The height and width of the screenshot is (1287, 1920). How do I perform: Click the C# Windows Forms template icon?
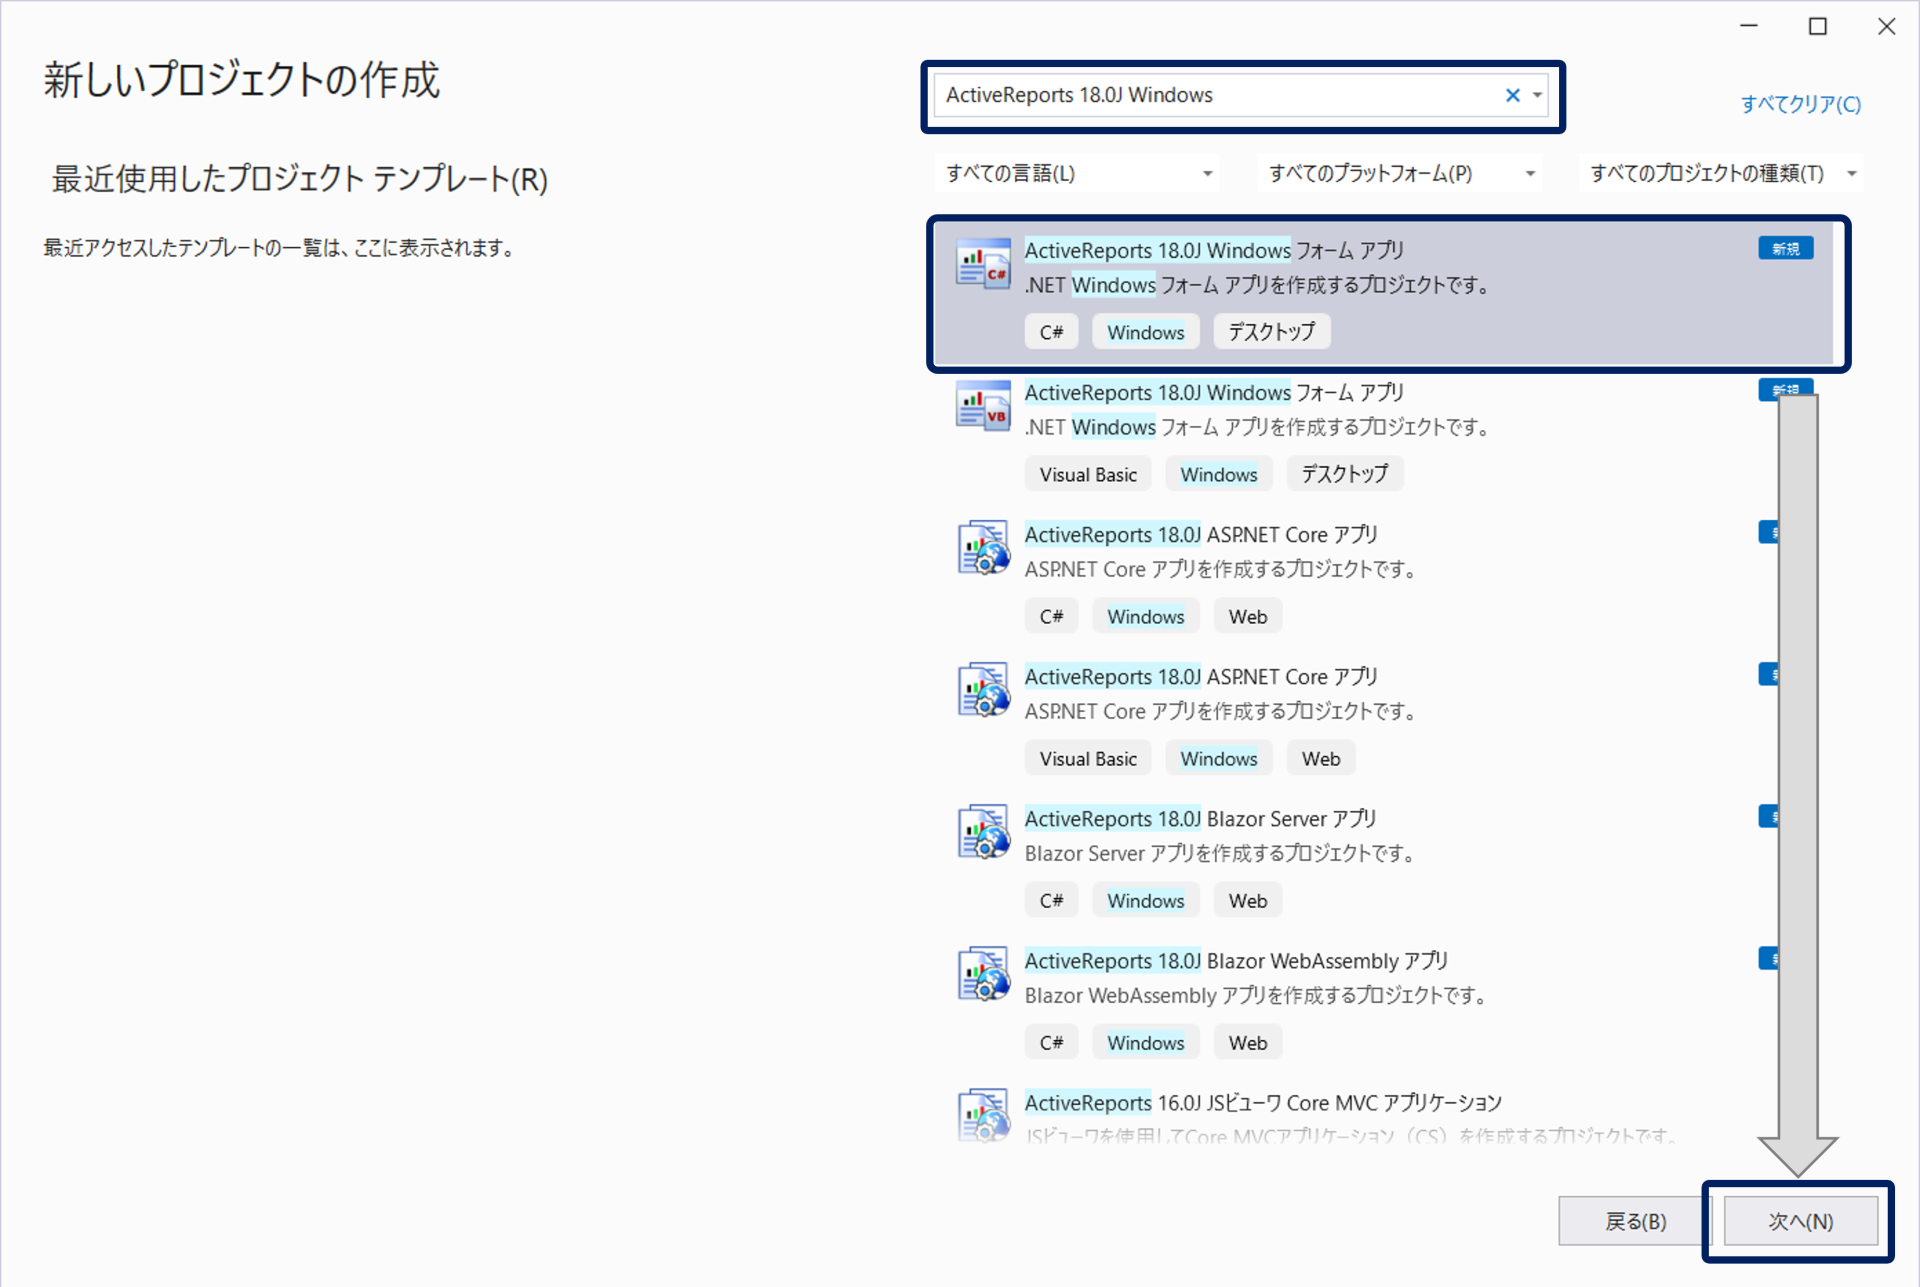click(982, 265)
